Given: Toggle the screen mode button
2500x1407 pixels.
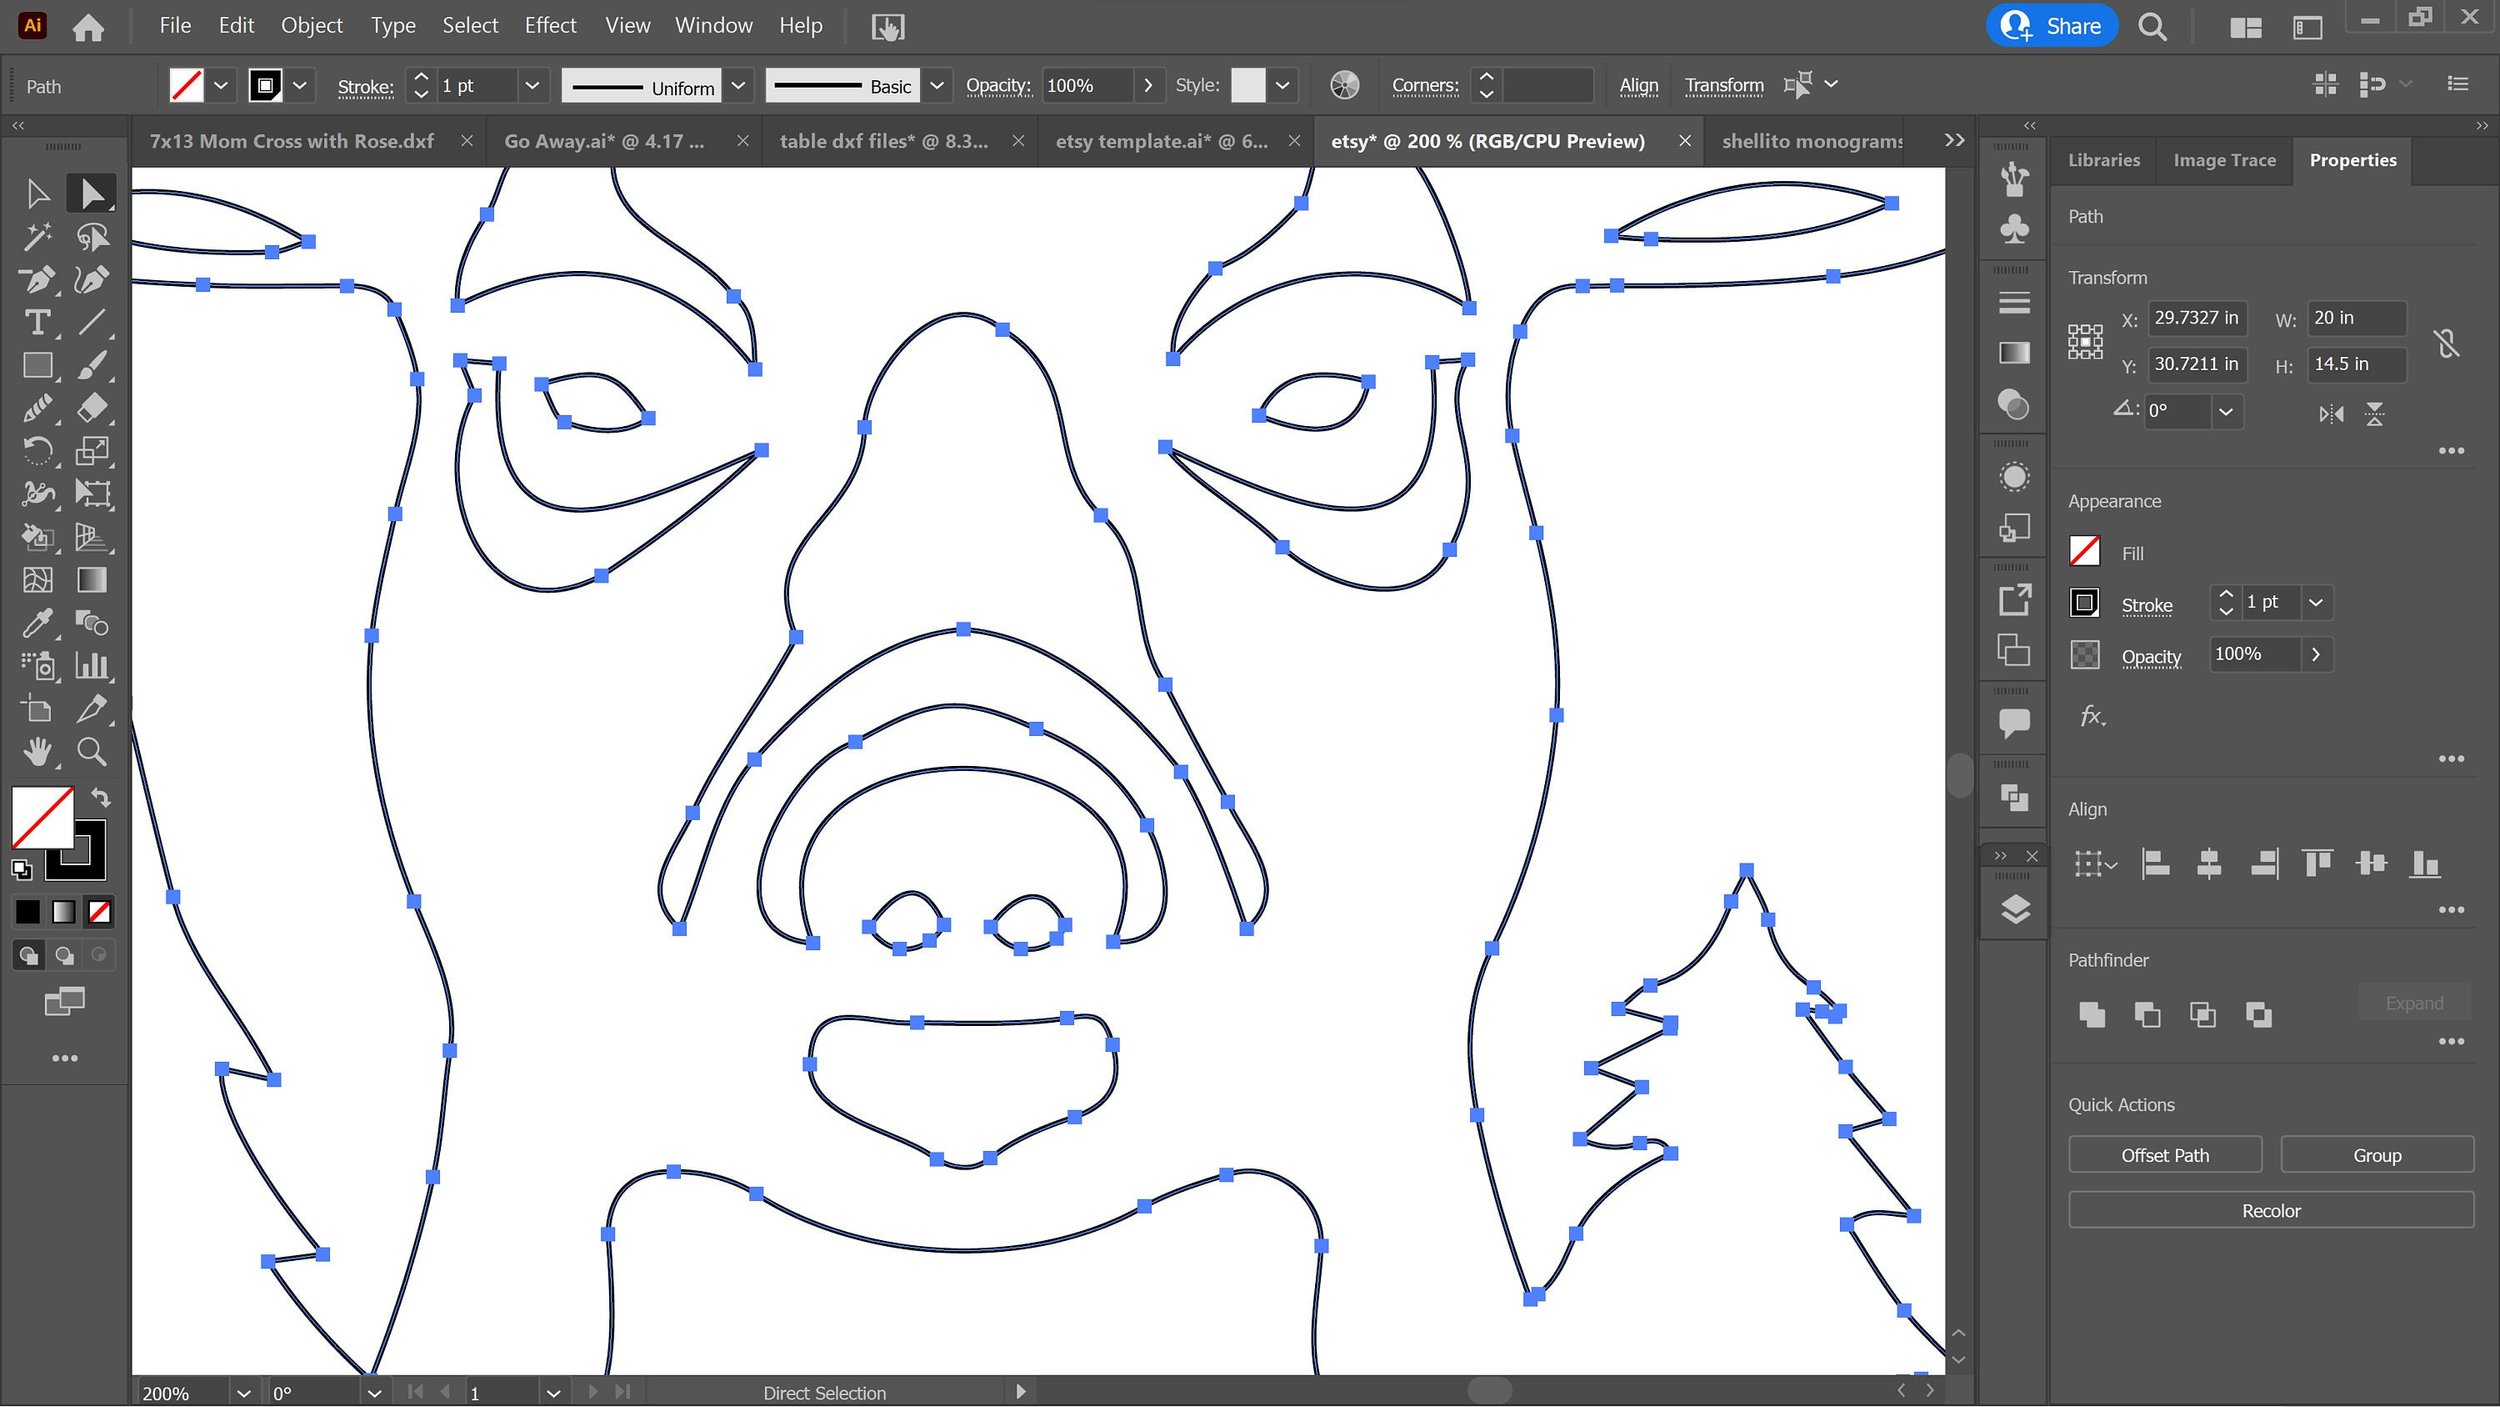Looking at the screenshot, I should pos(65,1000).
